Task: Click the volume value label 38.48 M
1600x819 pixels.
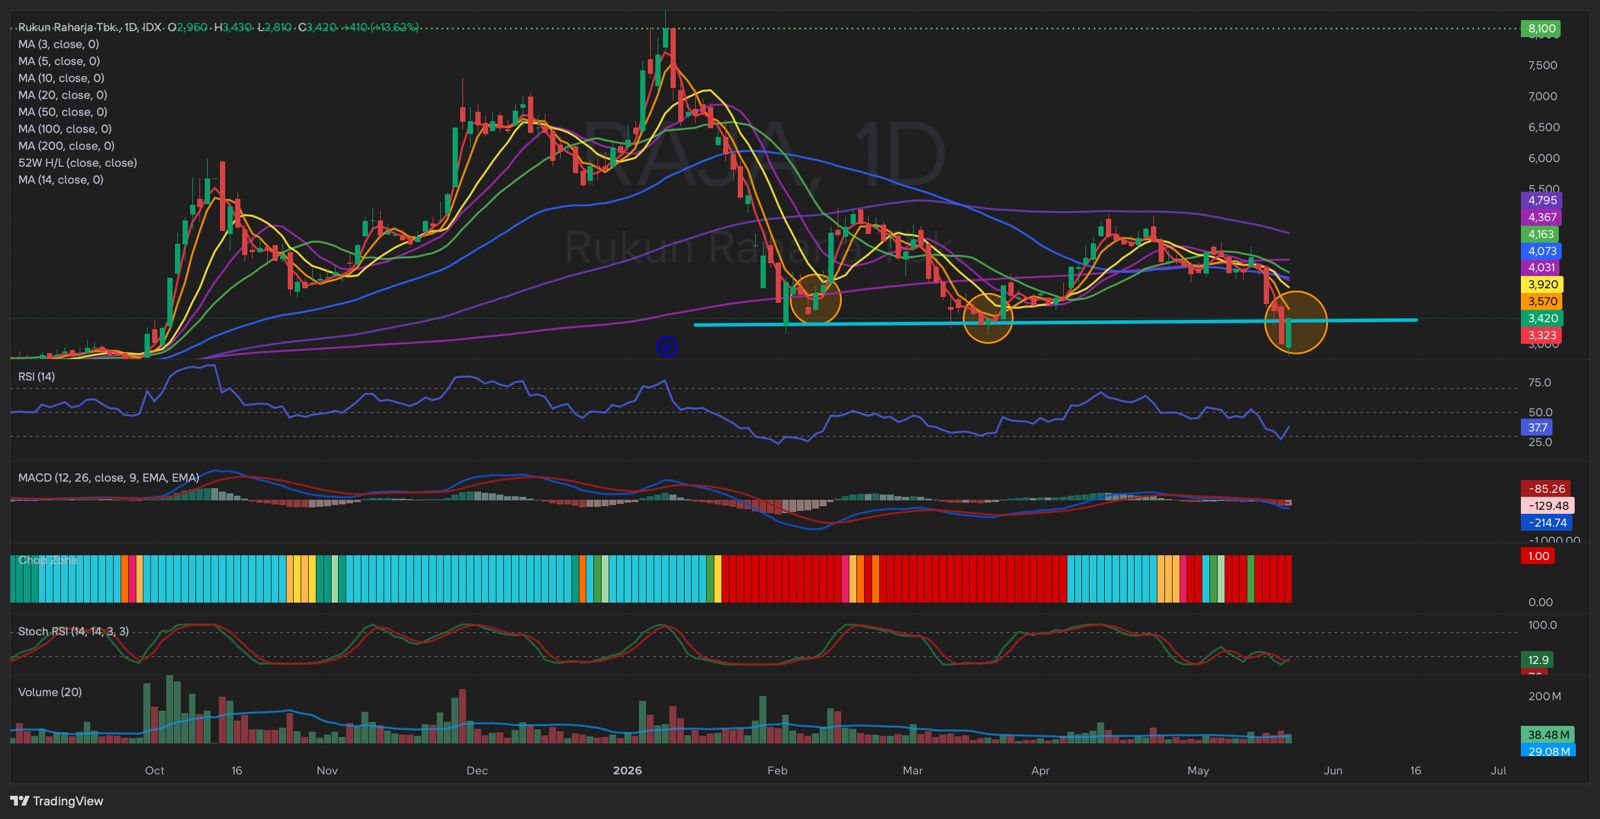Action: click(x=1548, y=734)
